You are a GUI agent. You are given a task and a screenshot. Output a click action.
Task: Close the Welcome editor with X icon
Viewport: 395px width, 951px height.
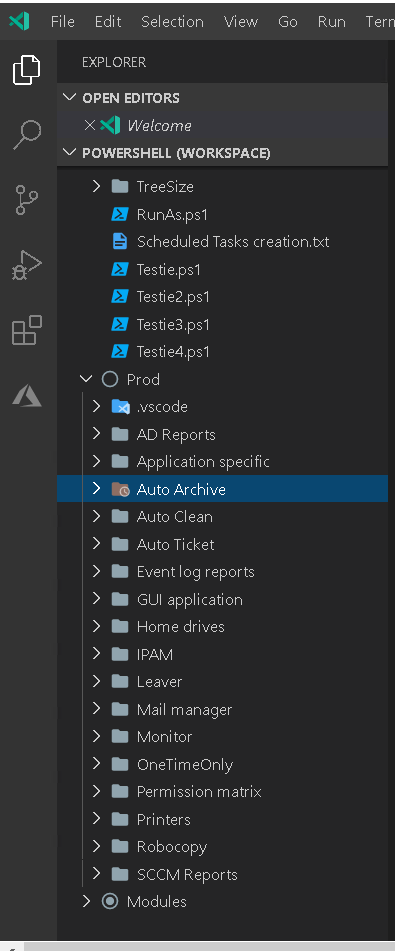coord(90,126)
